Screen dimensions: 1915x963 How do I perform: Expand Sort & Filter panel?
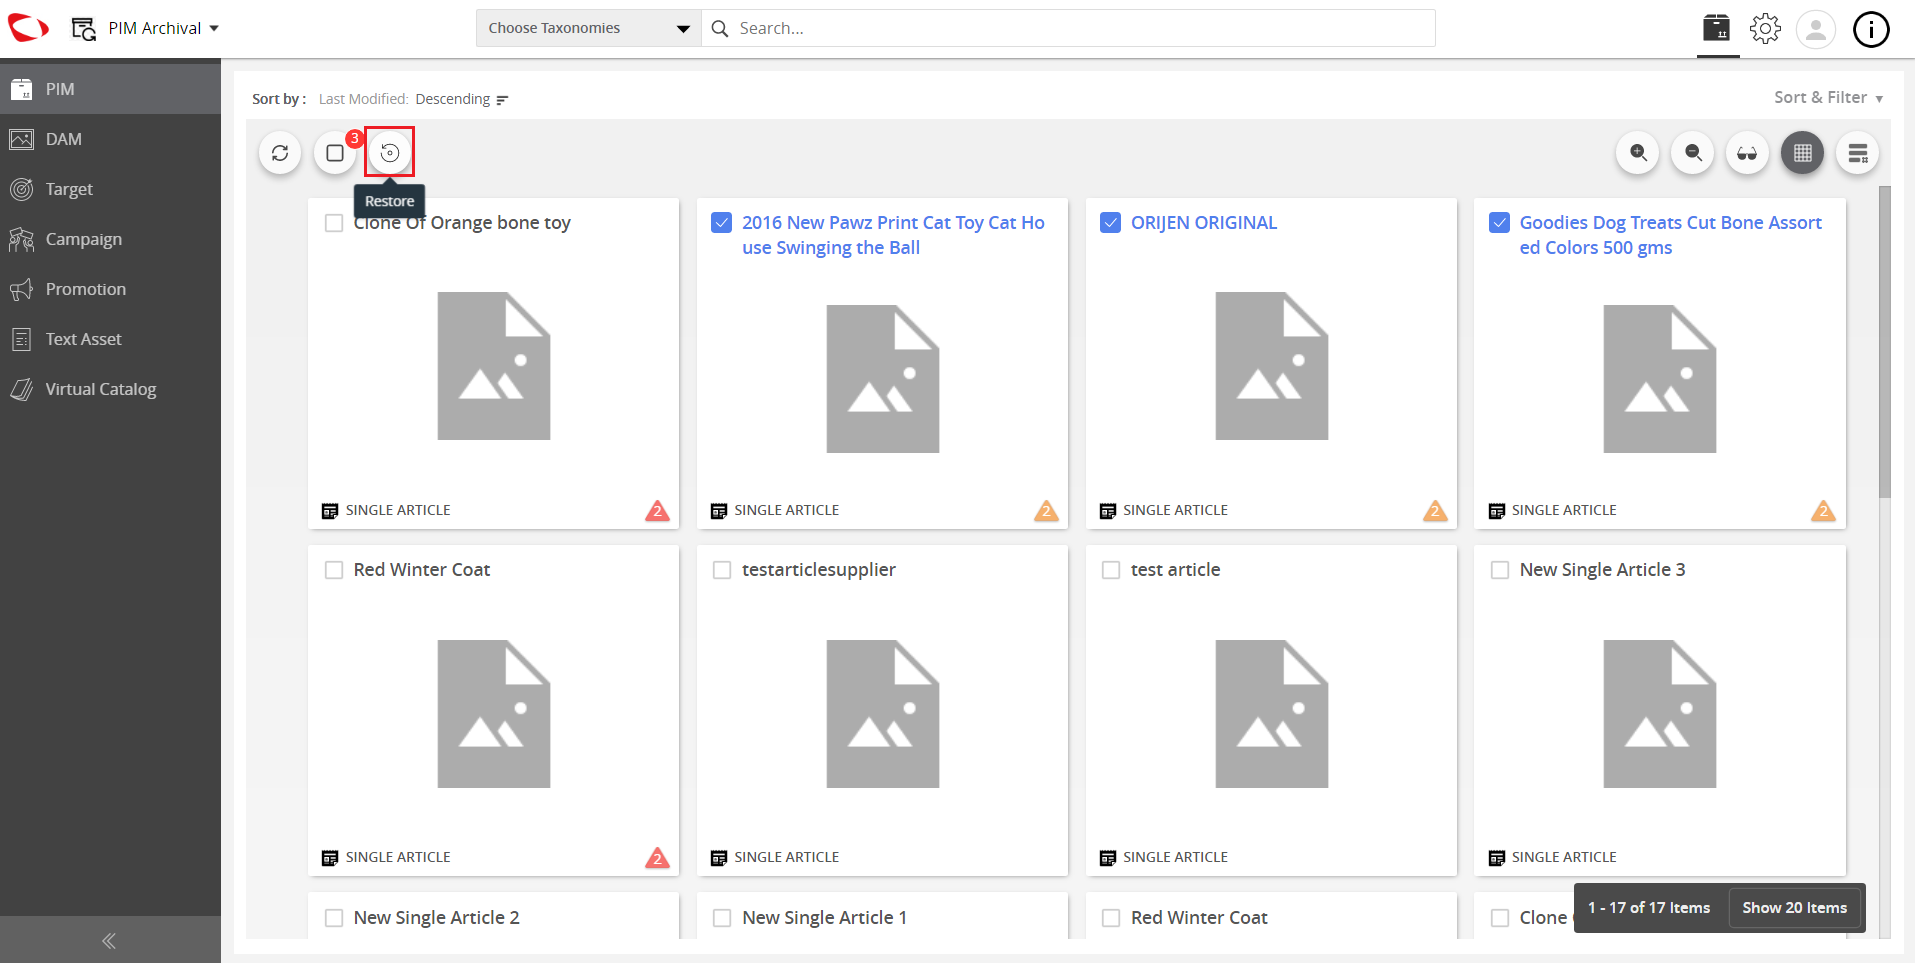click(x=1828, y=97)
